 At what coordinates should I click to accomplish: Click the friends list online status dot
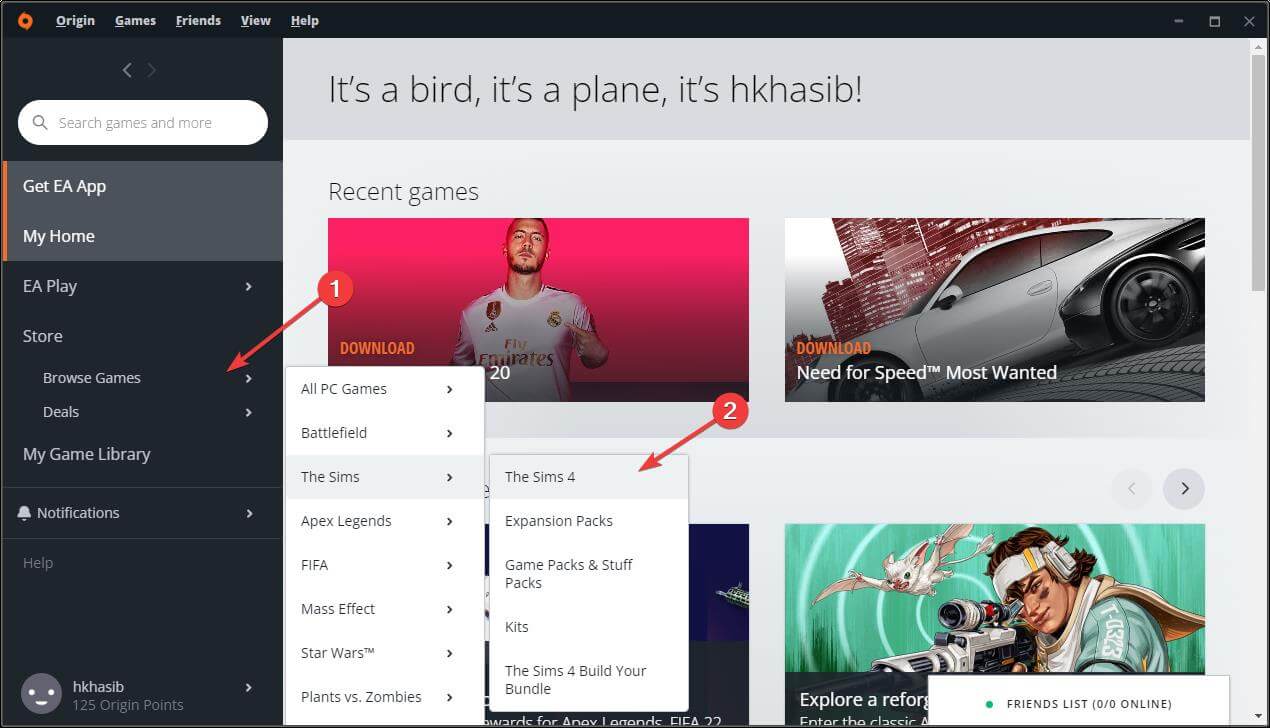[989, 704]
